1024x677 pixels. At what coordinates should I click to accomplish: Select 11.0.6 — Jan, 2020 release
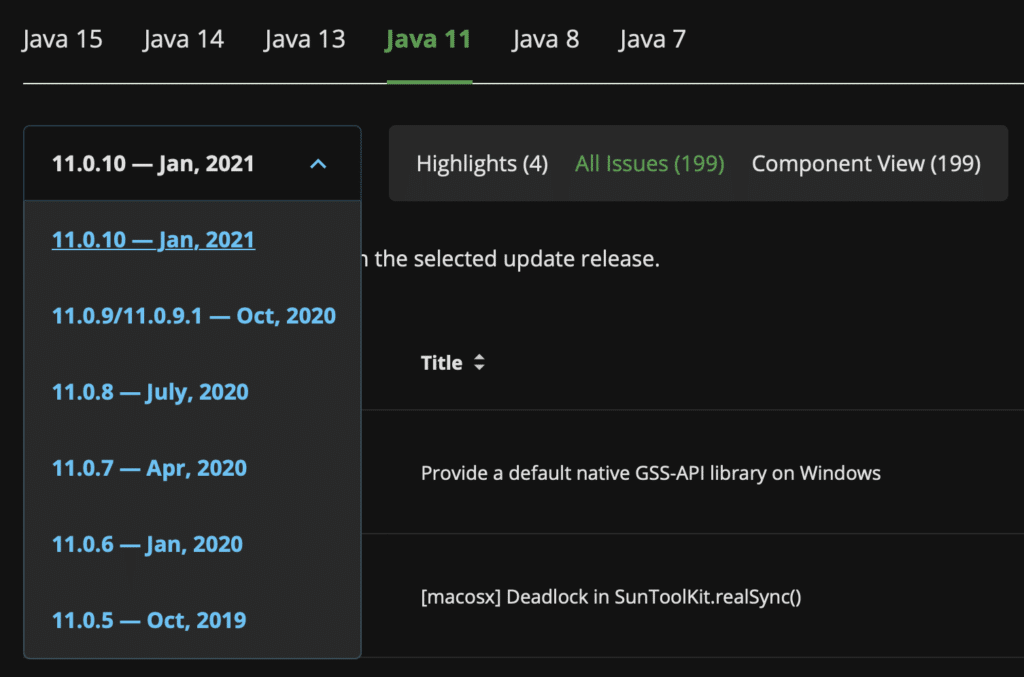[x=148, y=544]
